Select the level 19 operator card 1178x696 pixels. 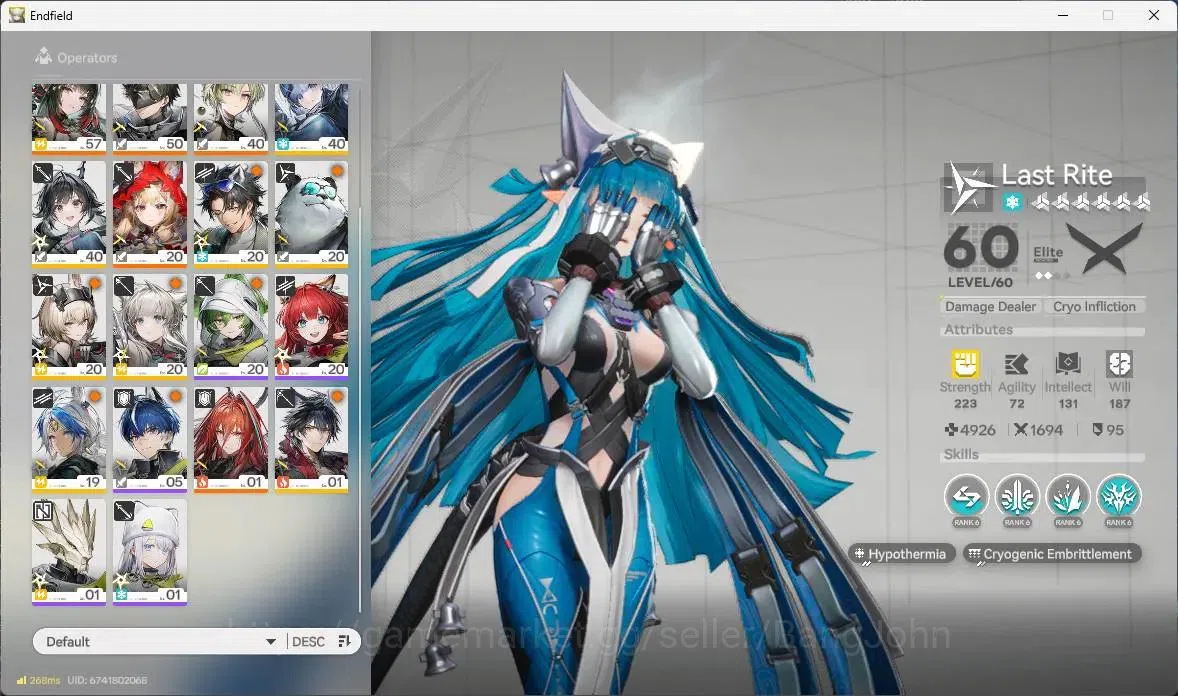coord(68,440)
